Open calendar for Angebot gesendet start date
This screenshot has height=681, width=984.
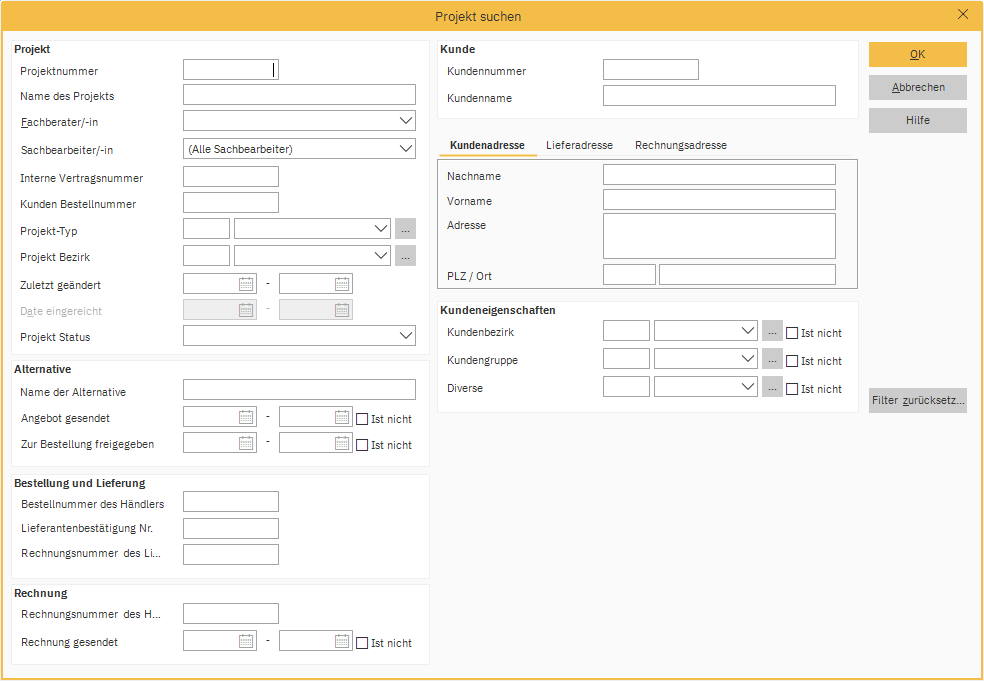click(x=246, y=418)
